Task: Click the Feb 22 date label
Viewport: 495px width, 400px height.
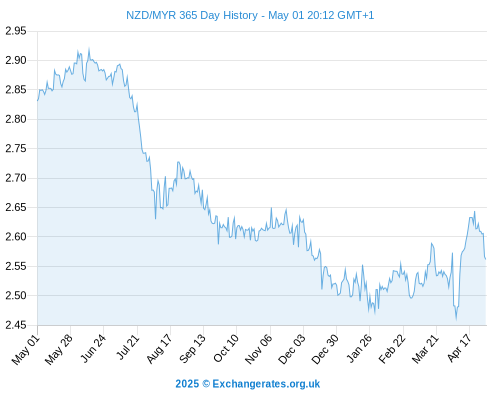Action: click(392, 349)
